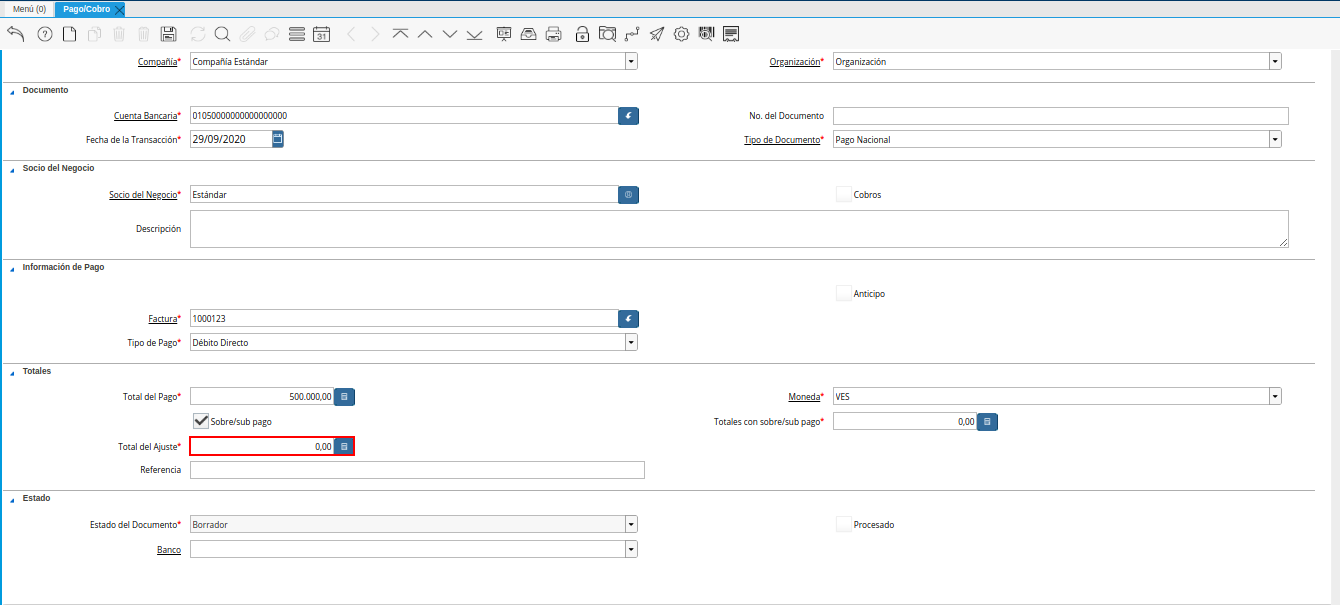This screenshot has height=605, width=1340.
Task: Click the padlock icon in toolbar
Action: [582, 34]
